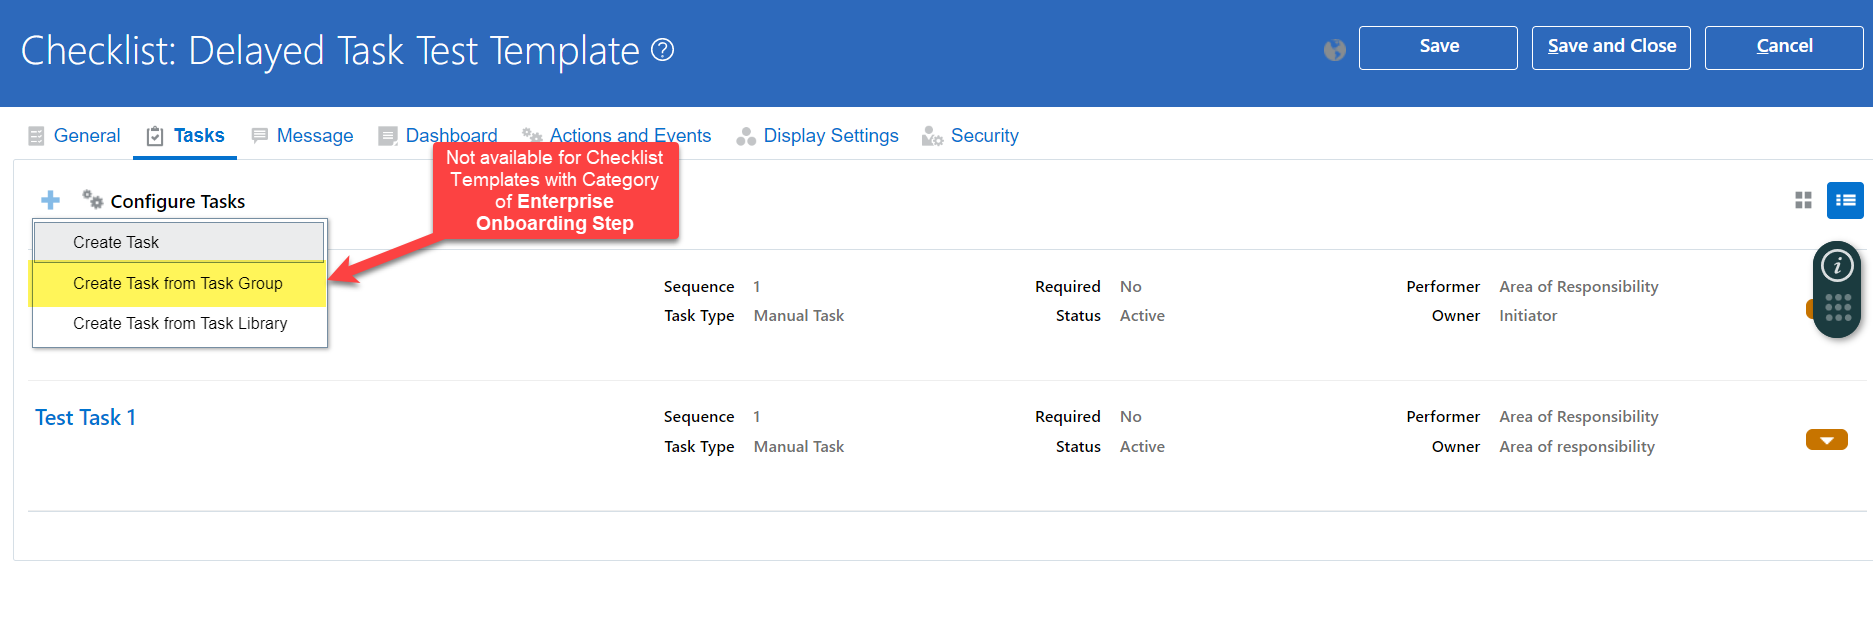
Task: Click the Configure Tasks gear icon
Action: 93,199
